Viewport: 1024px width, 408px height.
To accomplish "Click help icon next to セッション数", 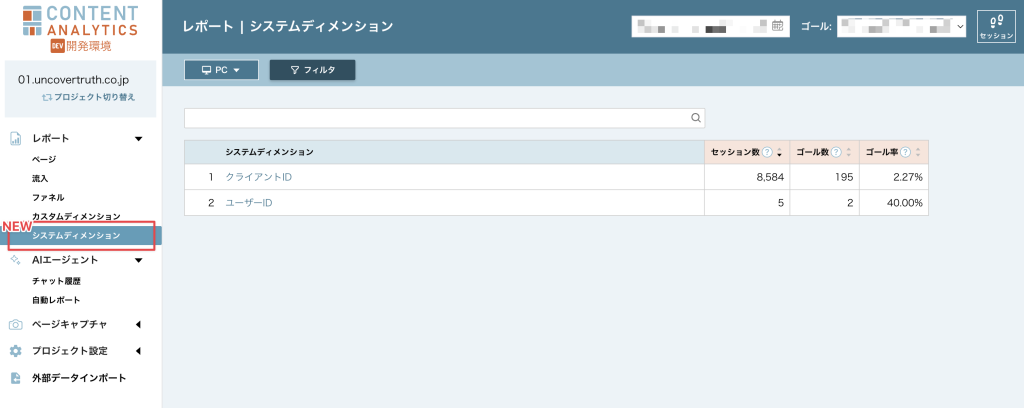I will click(x=767, y=152).
